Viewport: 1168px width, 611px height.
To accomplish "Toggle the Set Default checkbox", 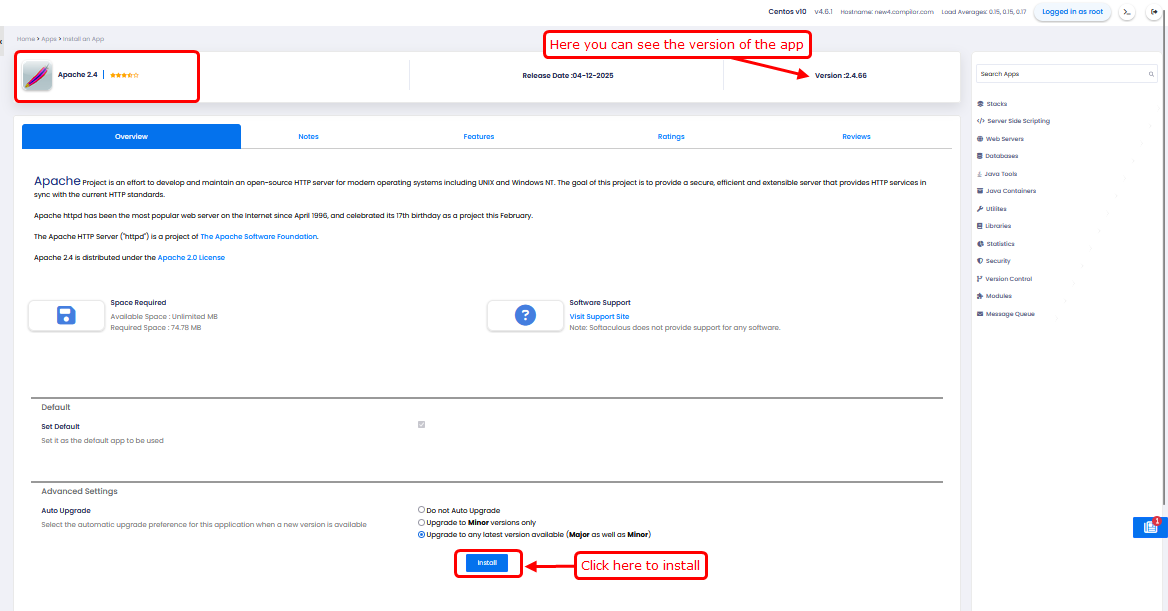I will (x=421, y=425).
